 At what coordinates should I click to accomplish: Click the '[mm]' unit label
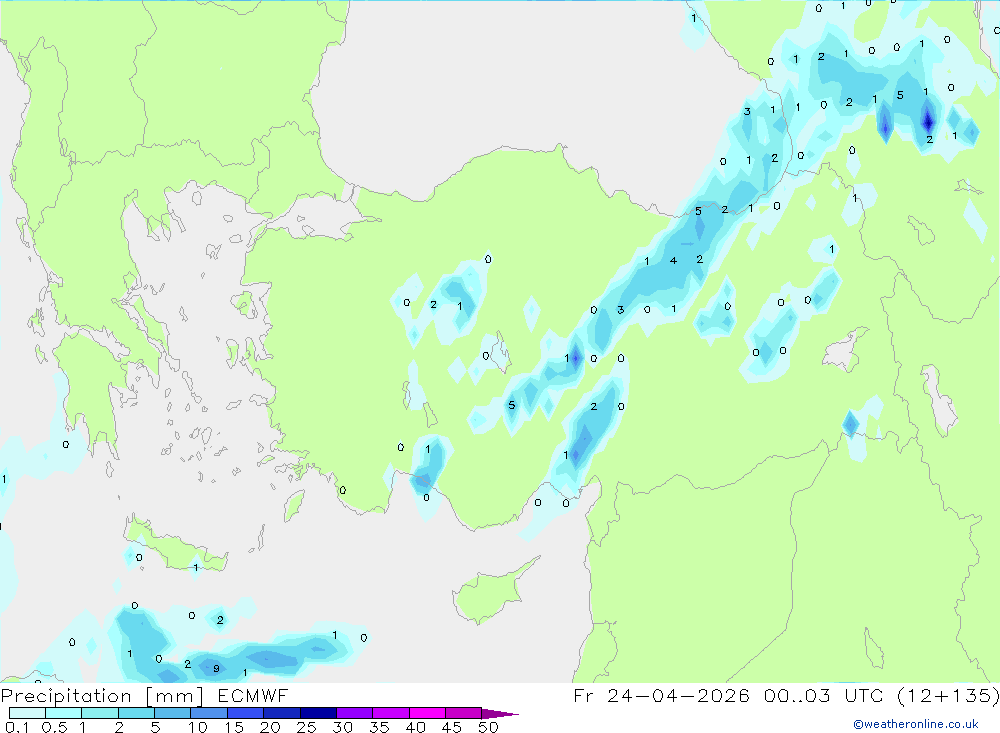click(x=175, y=696)
